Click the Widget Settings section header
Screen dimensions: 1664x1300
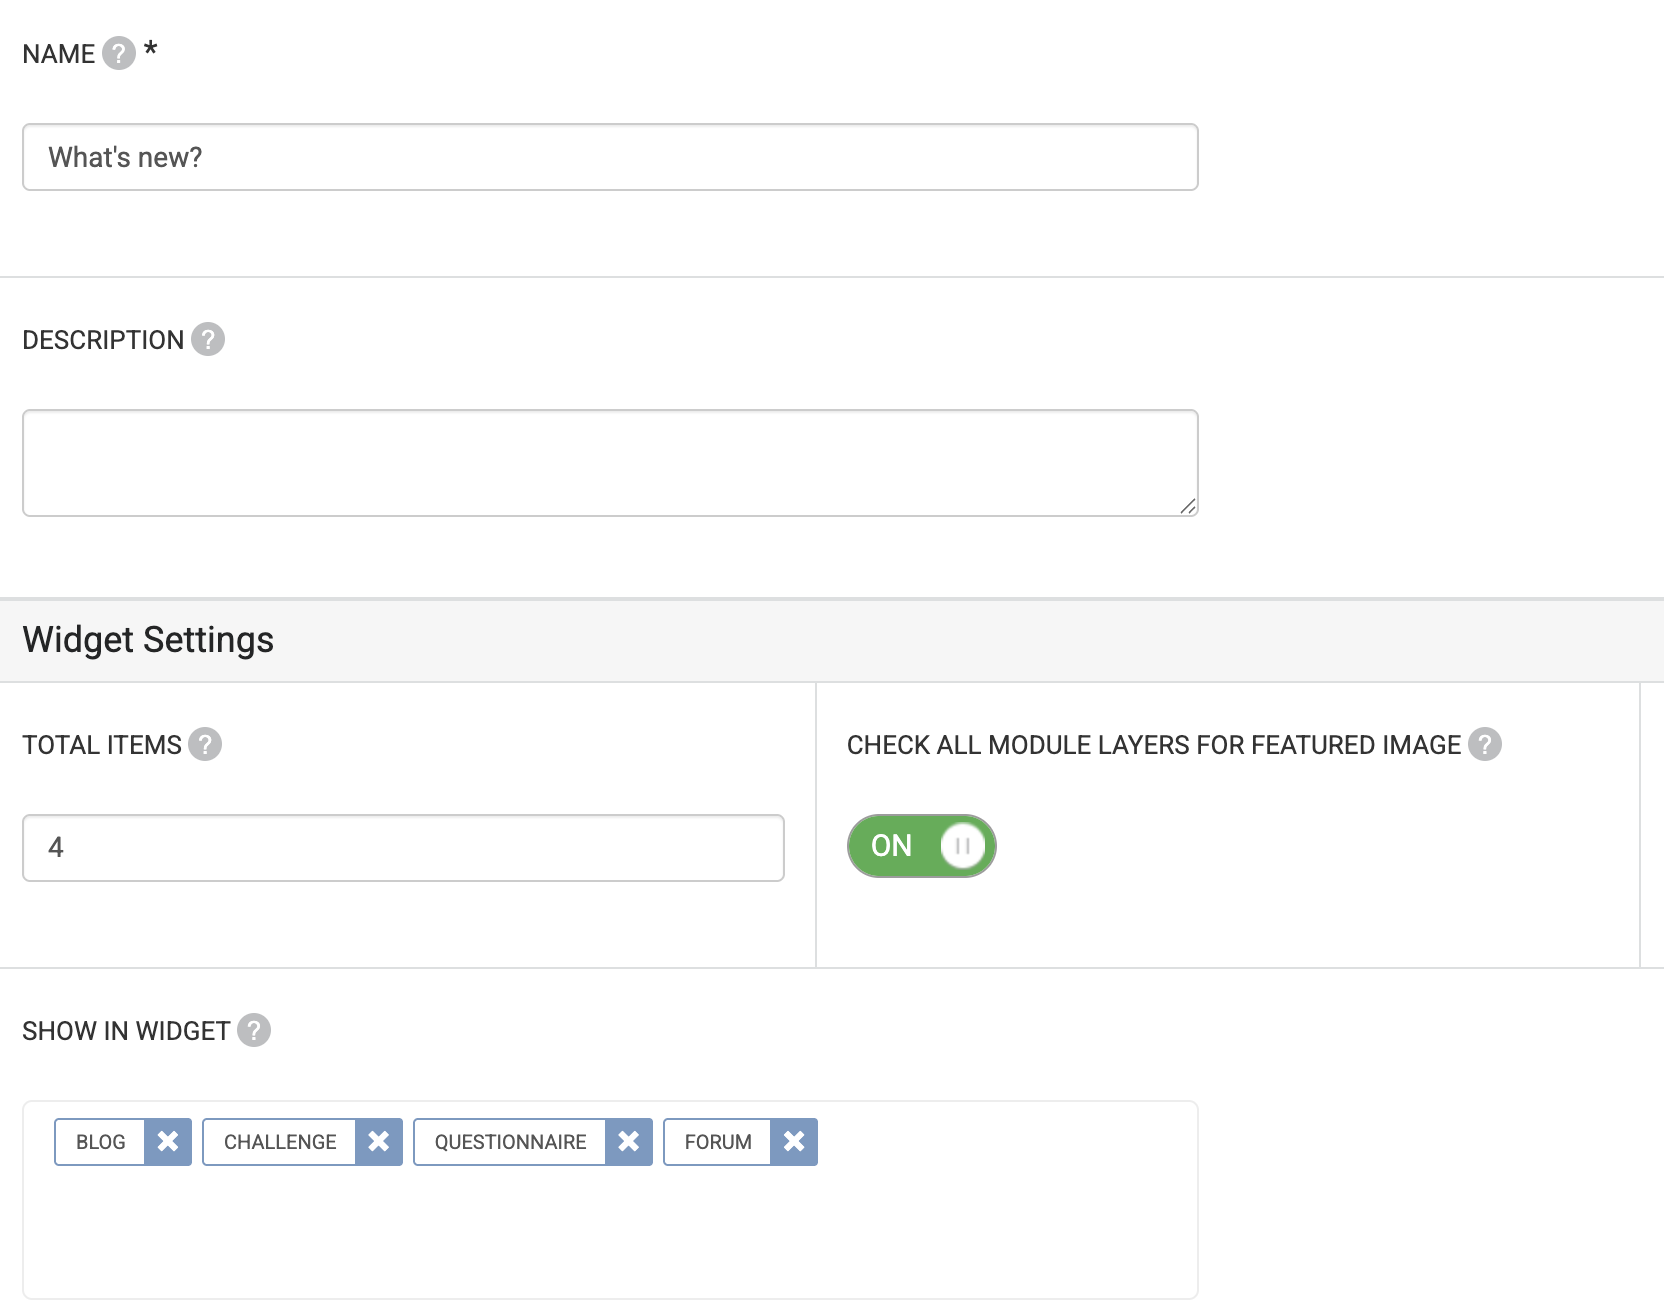148,640
